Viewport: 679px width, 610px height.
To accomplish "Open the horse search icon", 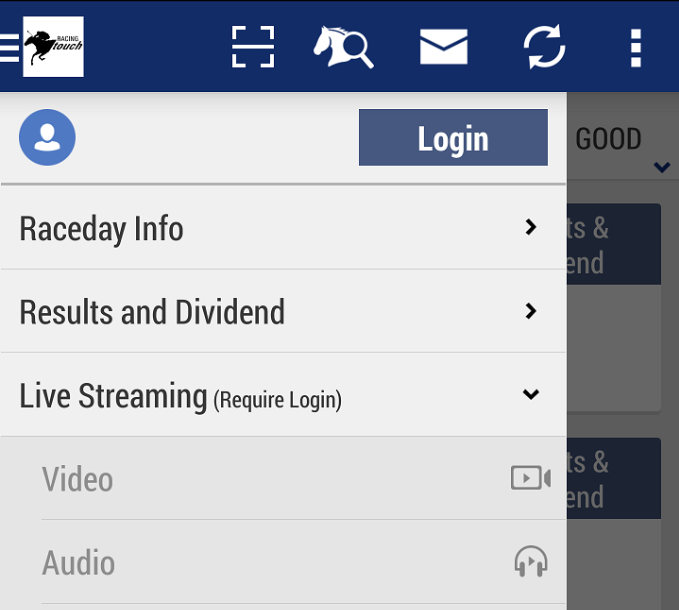I will point(343,47).
